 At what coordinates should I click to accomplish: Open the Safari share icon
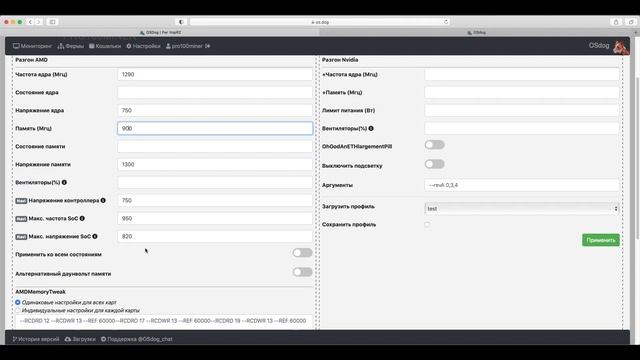pyautogui.click(x=616, y=22)
